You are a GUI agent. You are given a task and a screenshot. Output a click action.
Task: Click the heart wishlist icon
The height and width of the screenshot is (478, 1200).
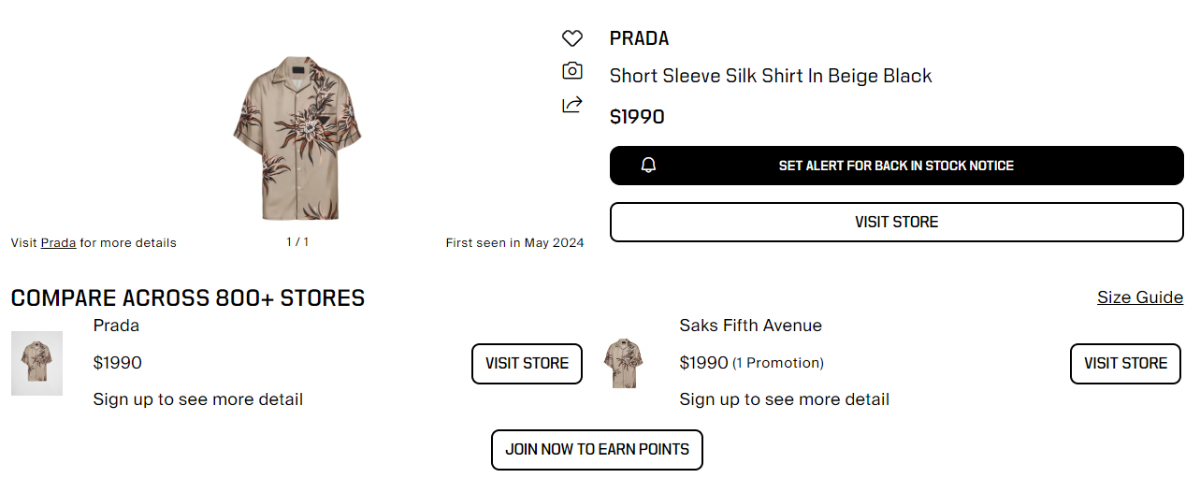(x=571, y=39)
